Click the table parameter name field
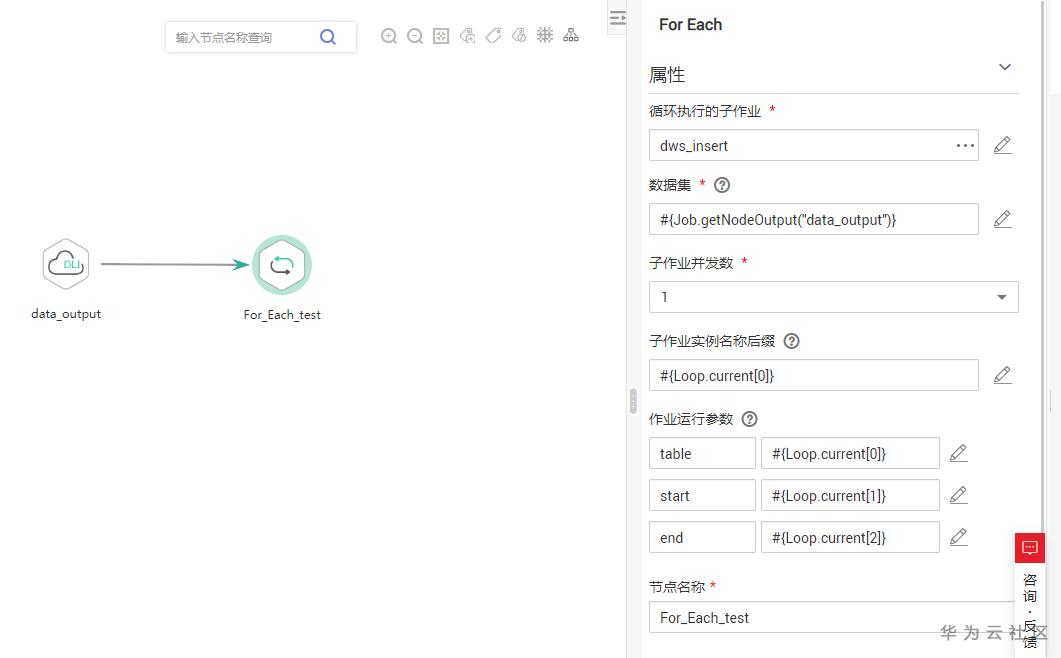The height and width of the screenshot is (658, 1061). [x=702, y=454]
